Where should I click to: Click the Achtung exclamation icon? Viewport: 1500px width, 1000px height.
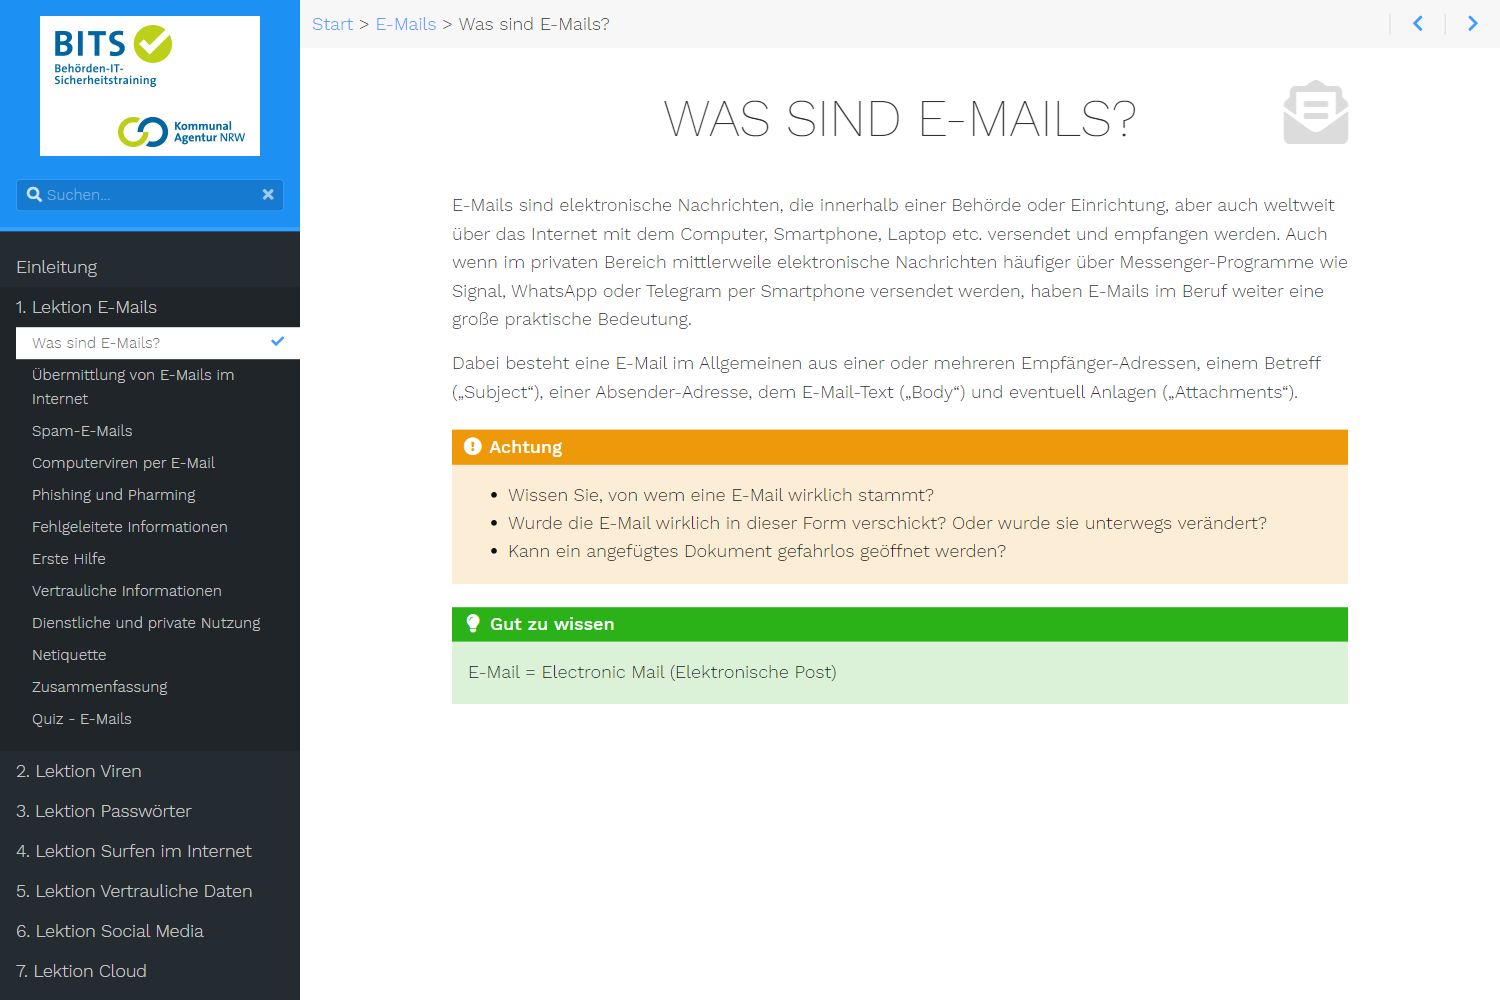coord(473,447)
